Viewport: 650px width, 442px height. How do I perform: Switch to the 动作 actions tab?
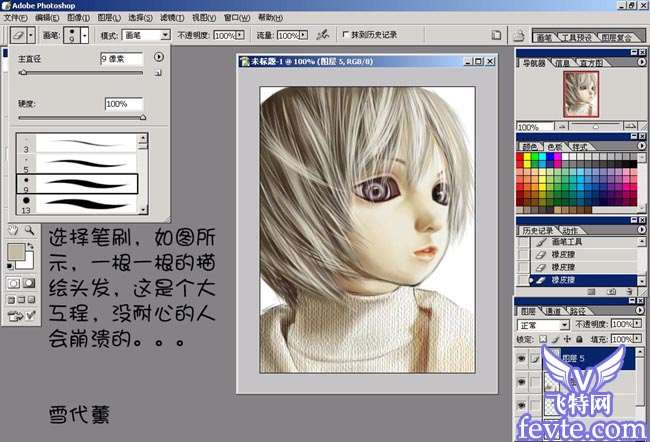(x=570, y=231)
